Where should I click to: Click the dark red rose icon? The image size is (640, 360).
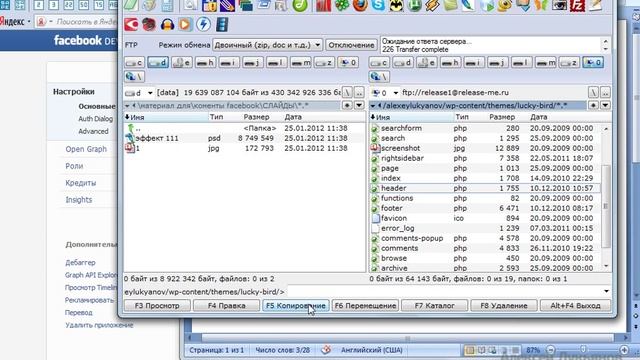point(149,24)
